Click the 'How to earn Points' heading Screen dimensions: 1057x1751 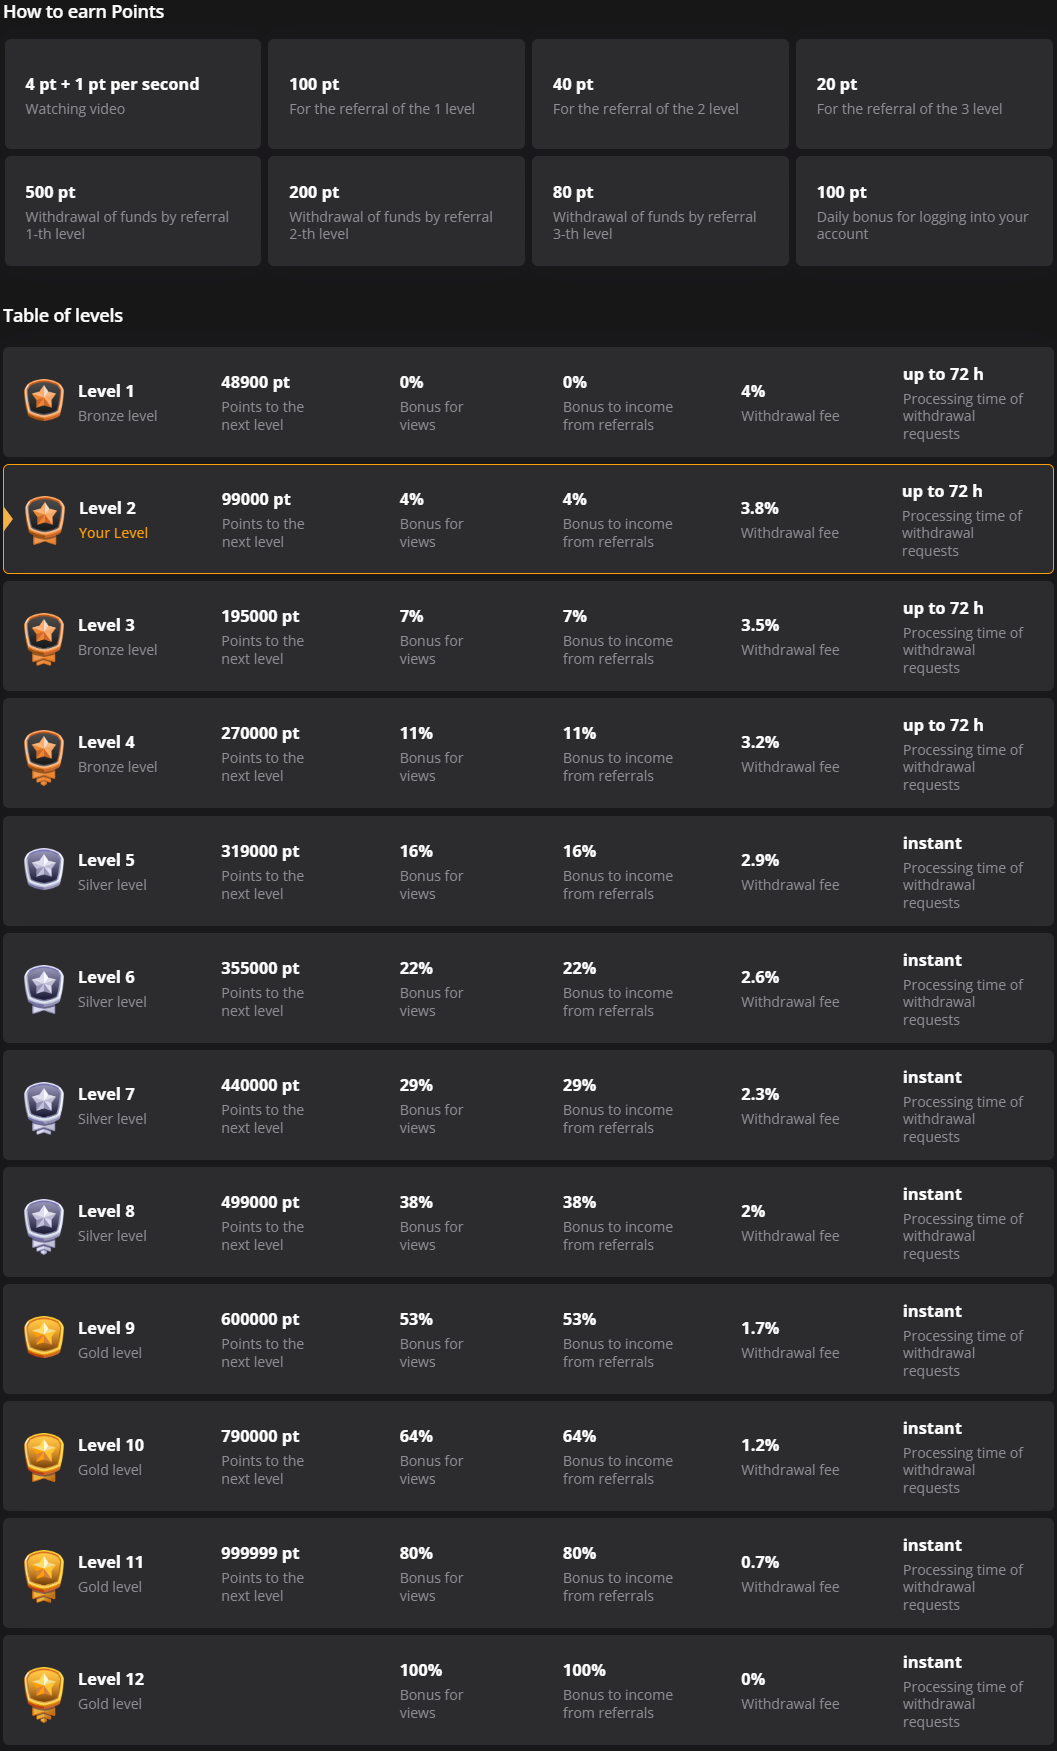click(x=84, y=12)
